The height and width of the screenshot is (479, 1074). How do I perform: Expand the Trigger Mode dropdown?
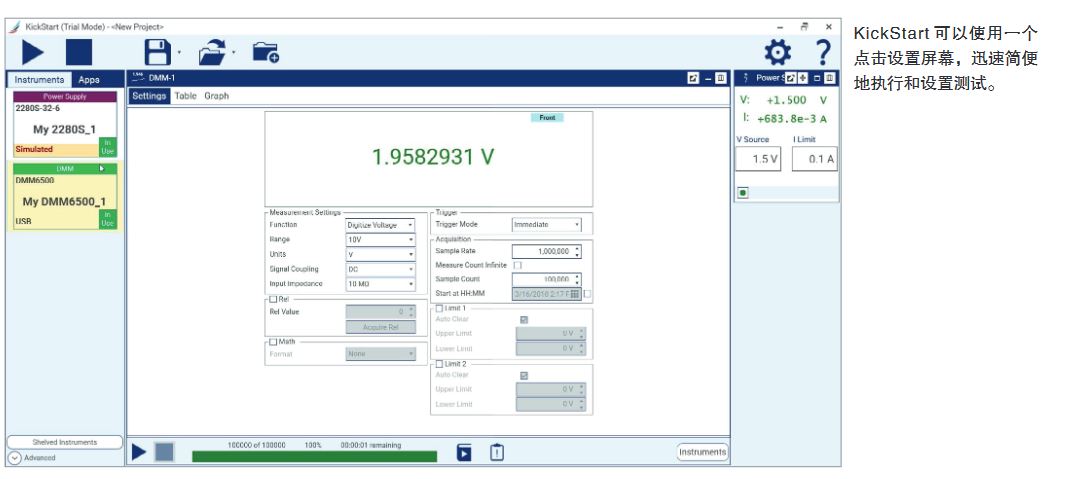coord(546,225)
